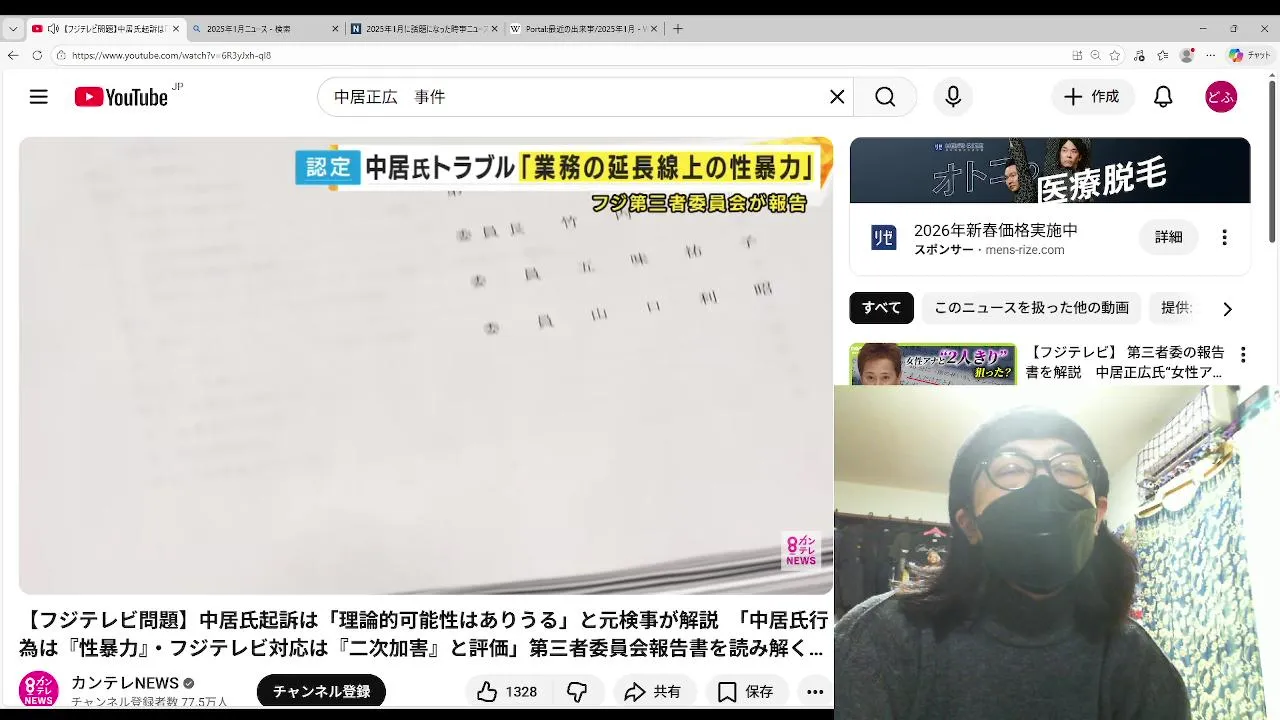
Task: Click 詳細 on the sponsored ad
Action: pos(1168,237)
